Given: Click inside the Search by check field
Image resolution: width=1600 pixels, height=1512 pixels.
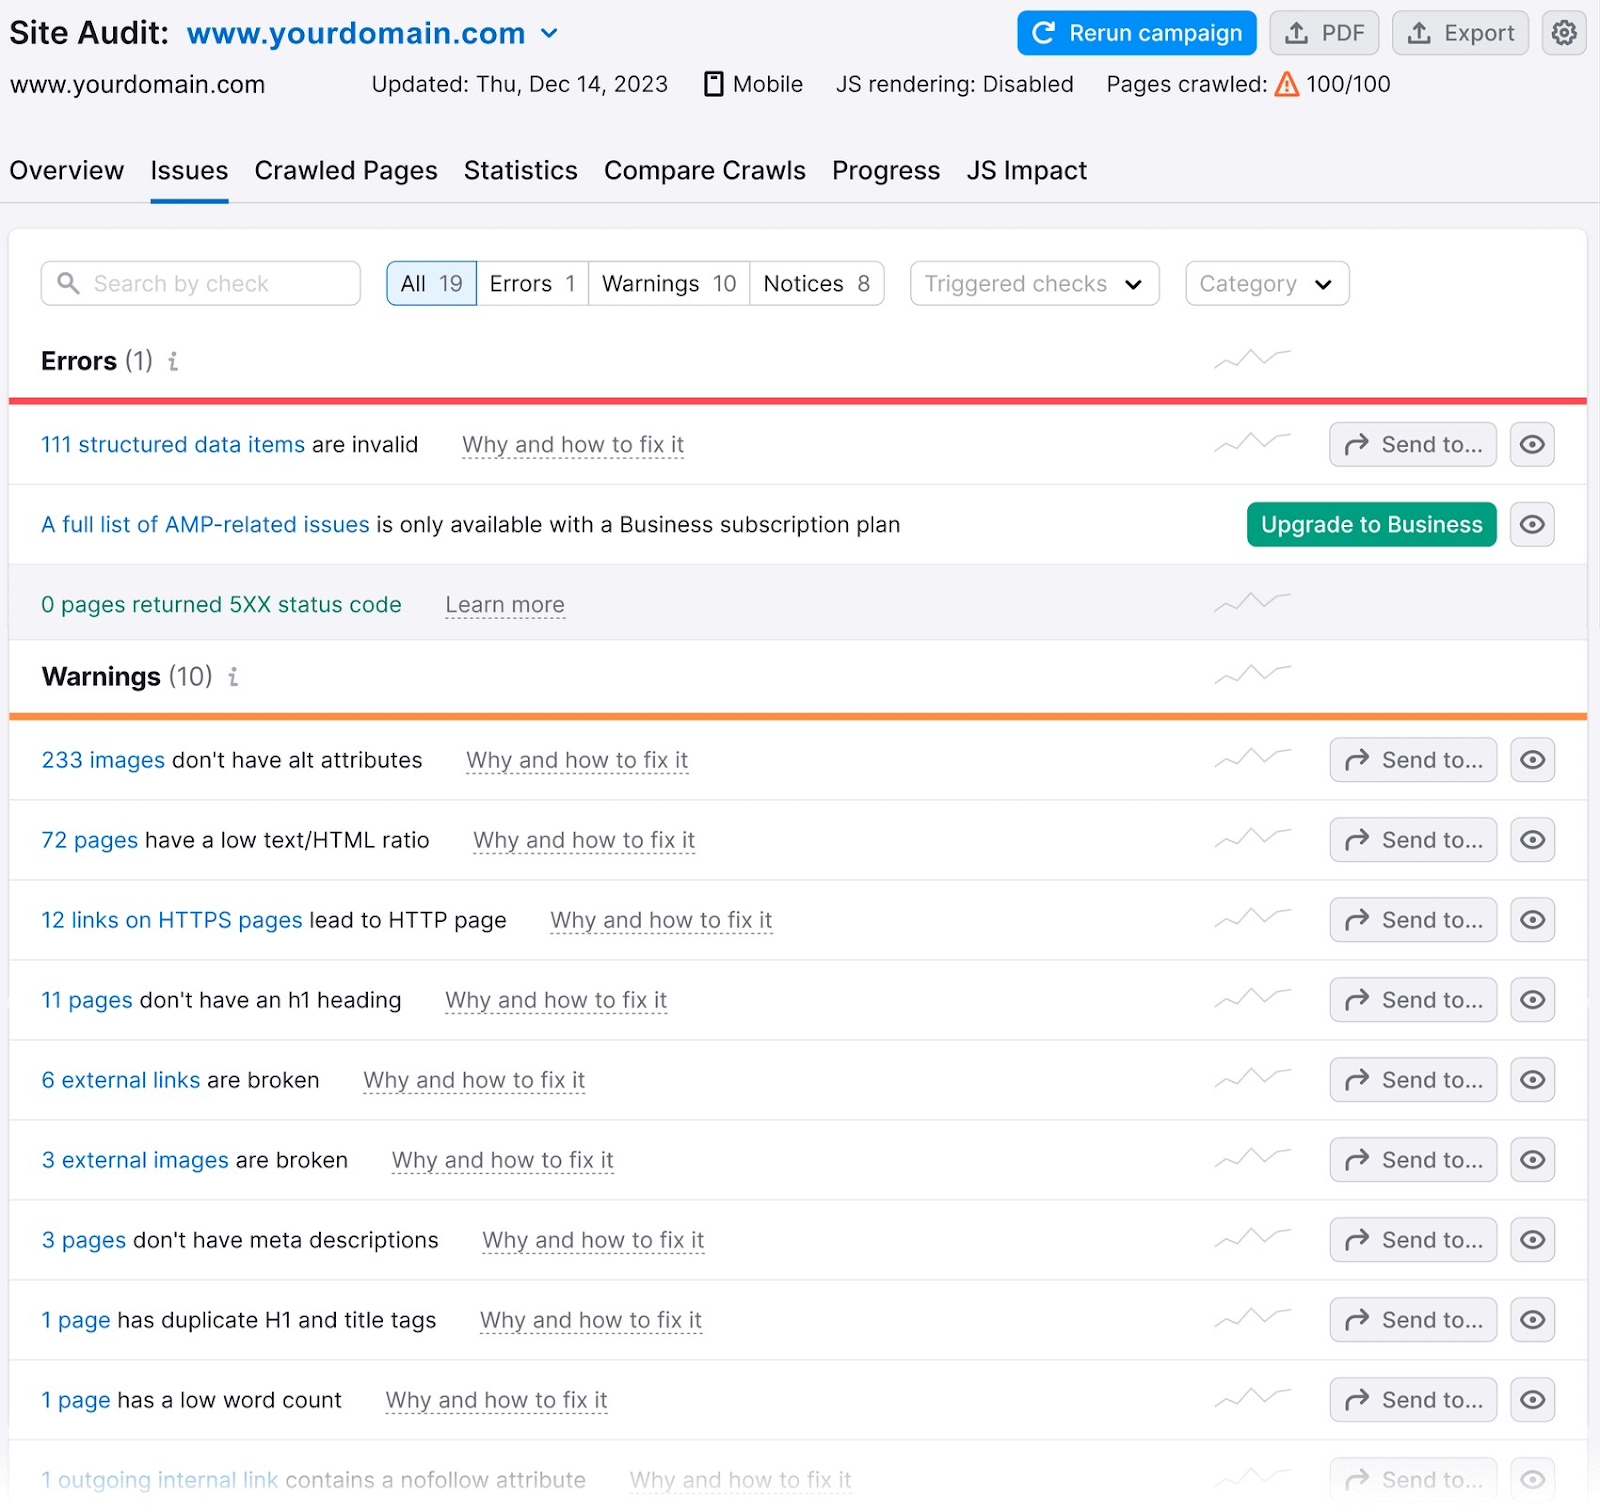Looking at the screenshot, I should tap(200, 283).
